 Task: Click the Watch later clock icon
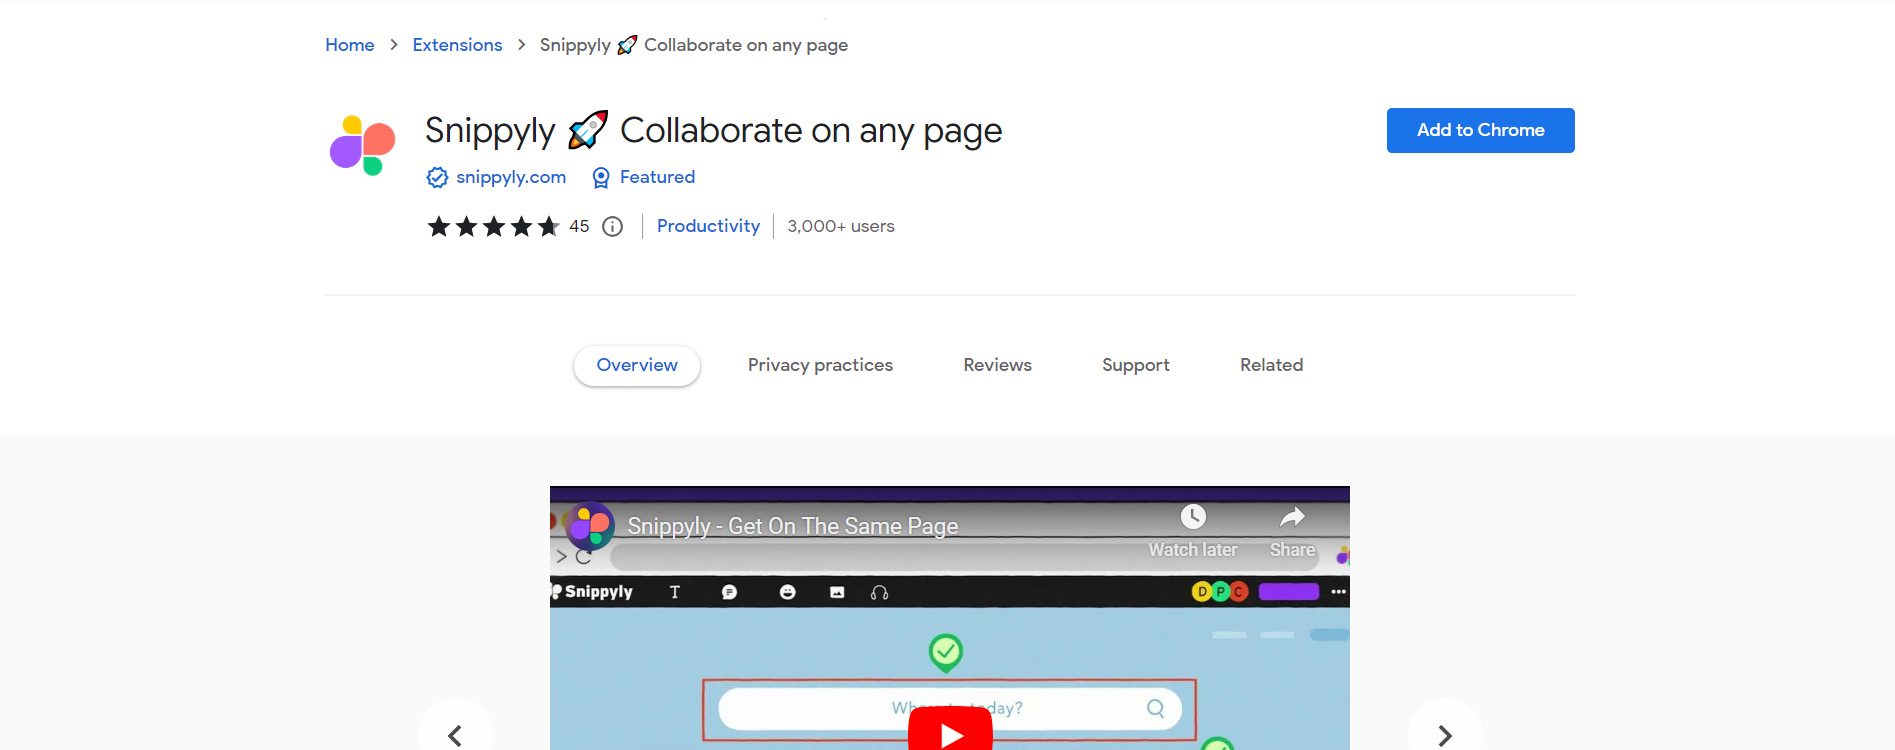click(x=1193, y=517)
